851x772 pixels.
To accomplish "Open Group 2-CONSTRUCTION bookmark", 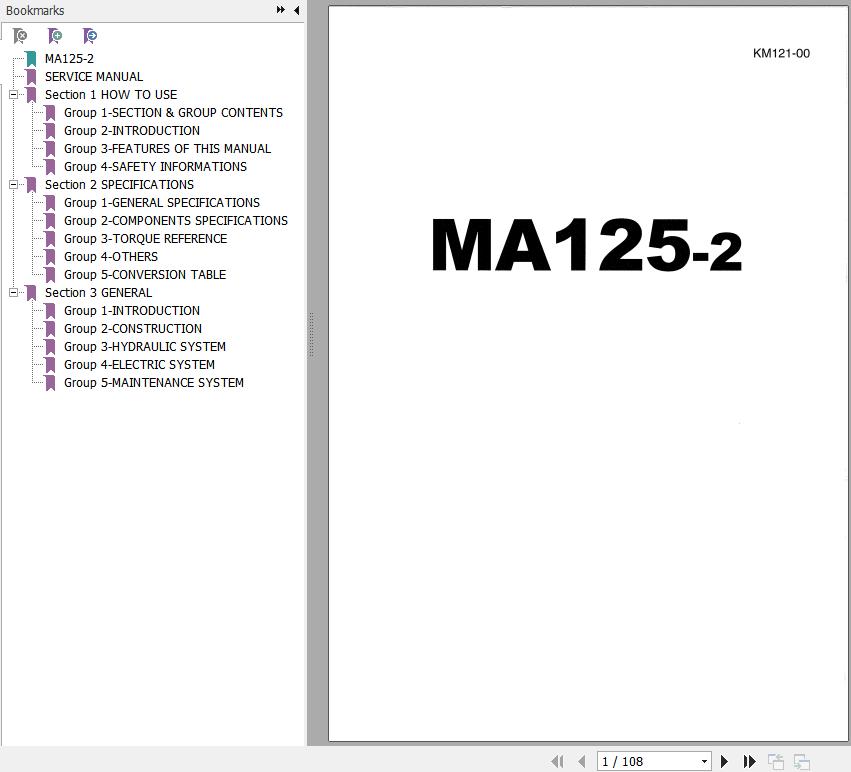I will 133,328.
